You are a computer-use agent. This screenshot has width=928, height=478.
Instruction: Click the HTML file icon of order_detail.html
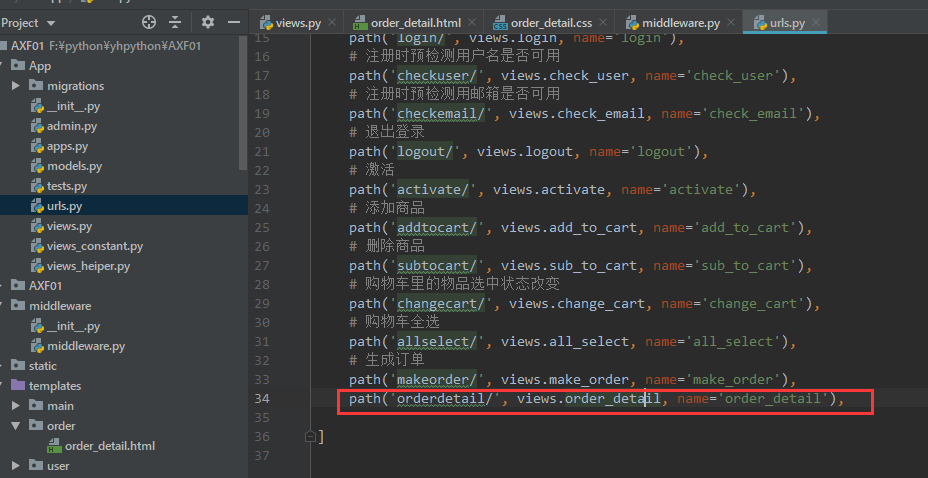tap(54, 446)
